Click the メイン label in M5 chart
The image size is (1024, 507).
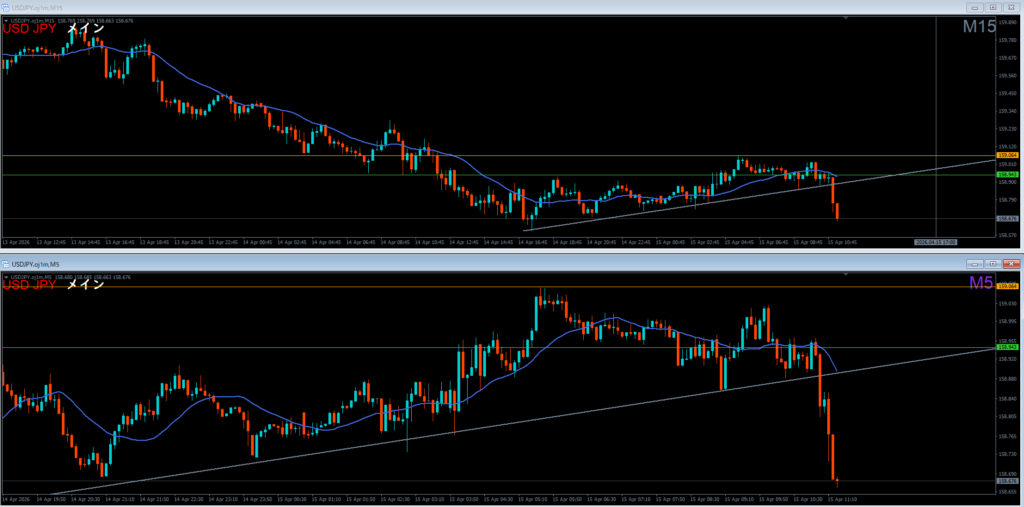[x=86, y=284]
